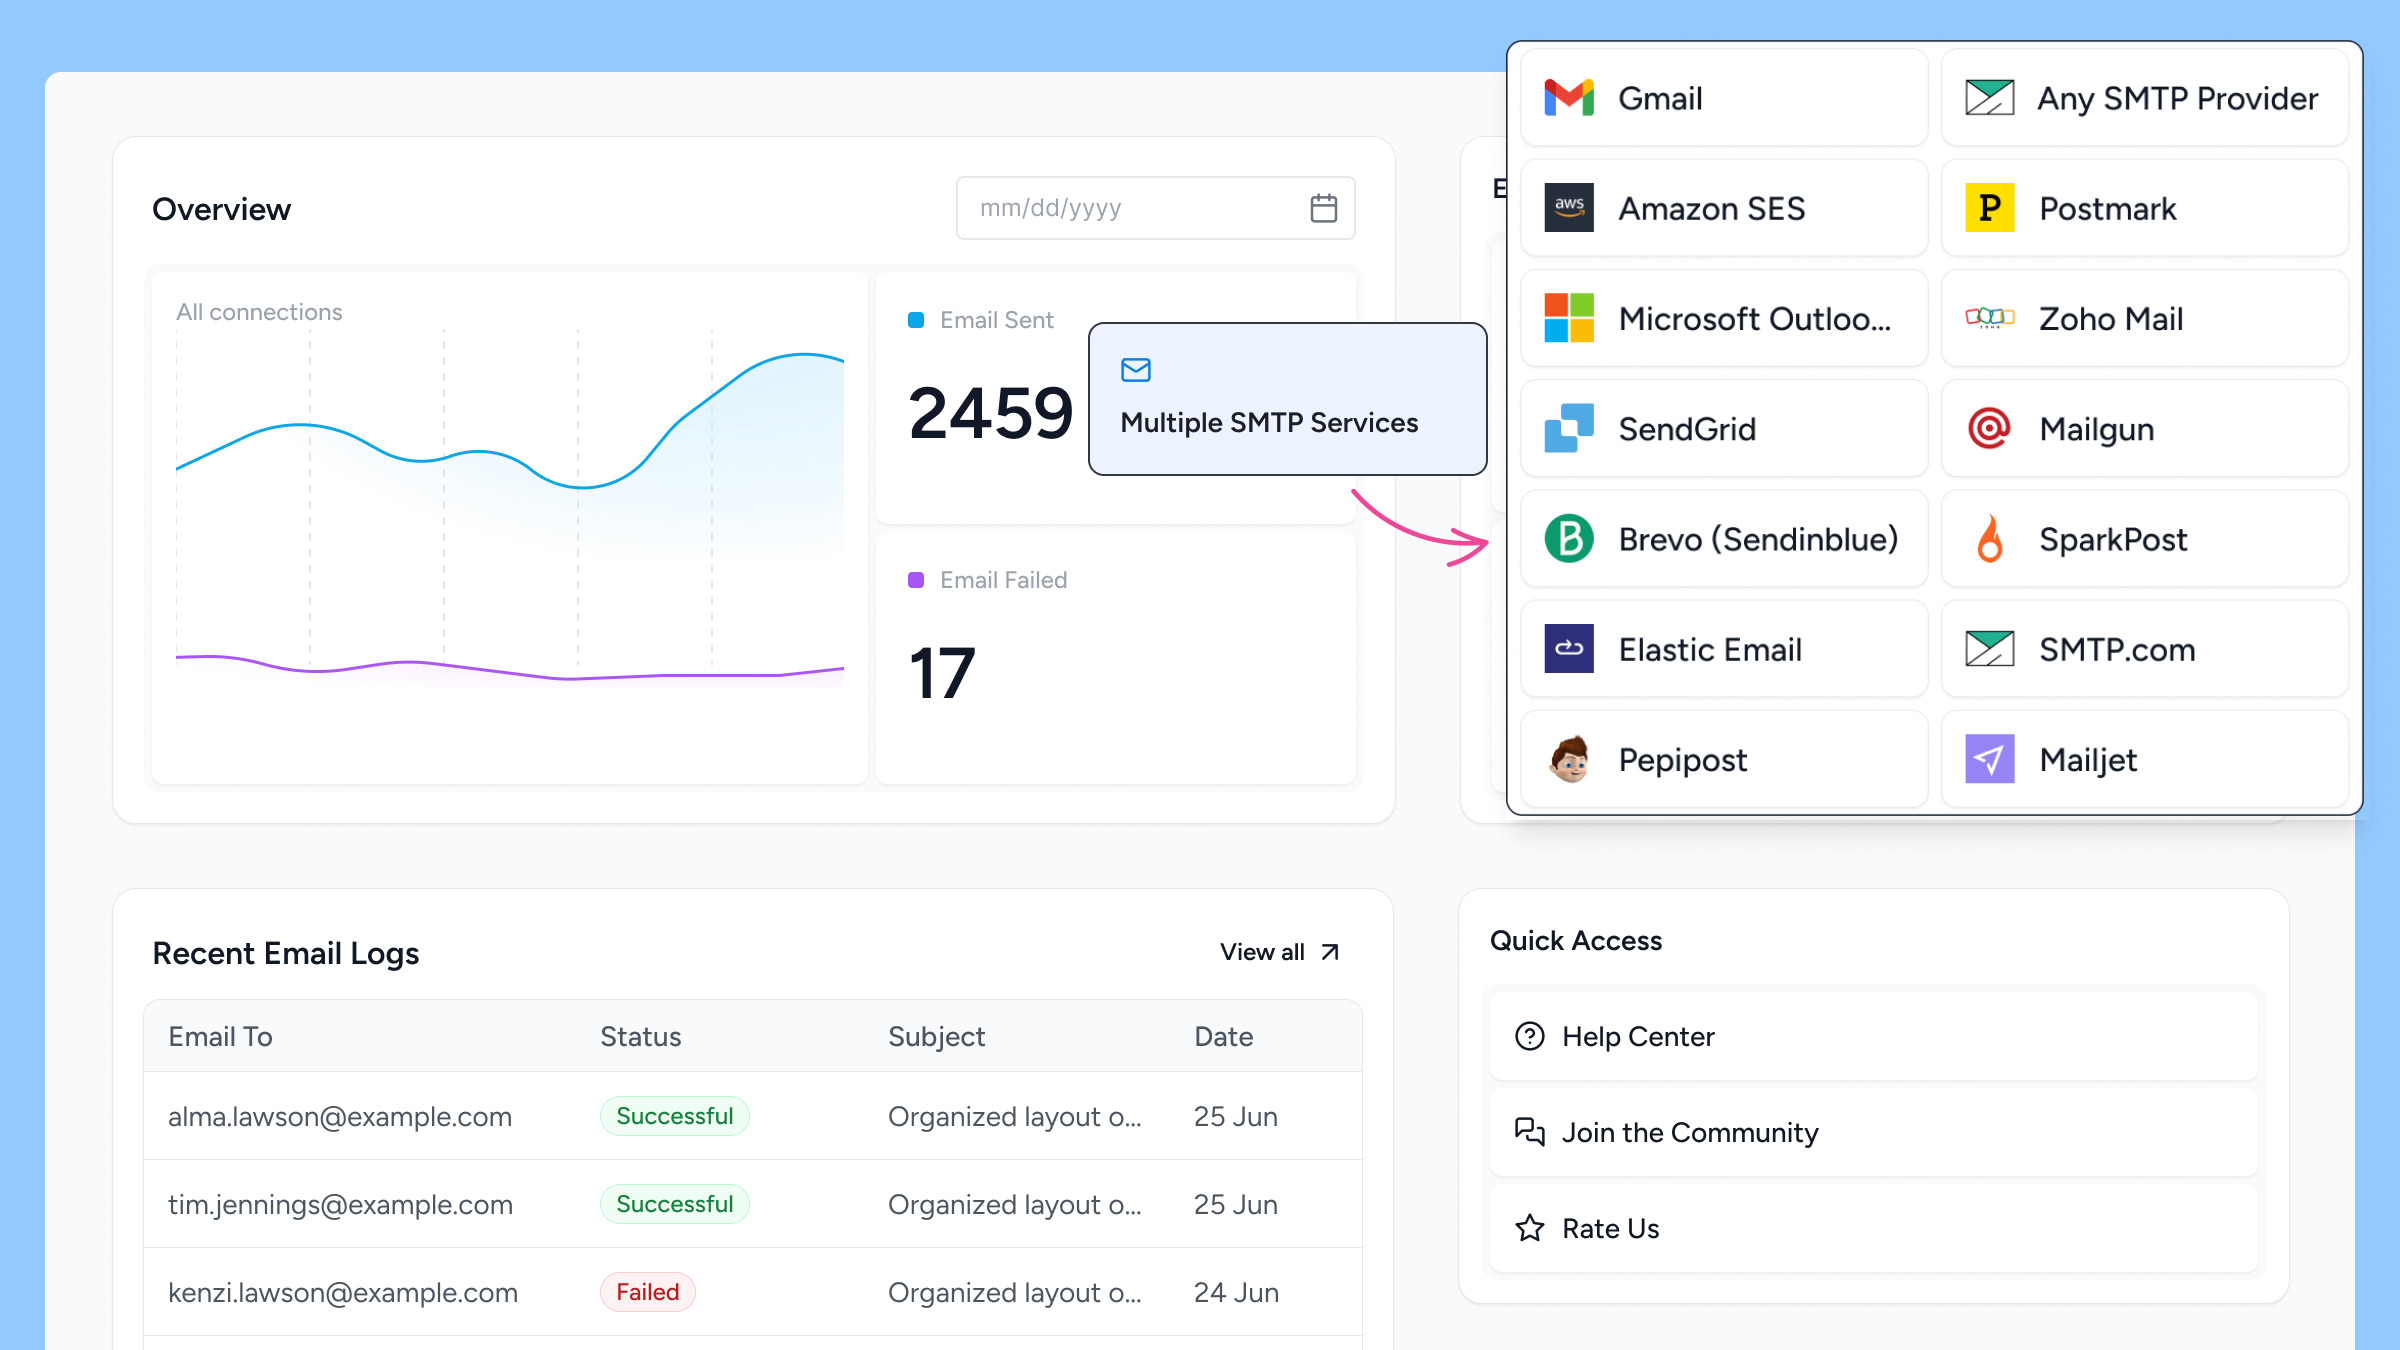Click the Failed status badge

(x=647, y=1292)
